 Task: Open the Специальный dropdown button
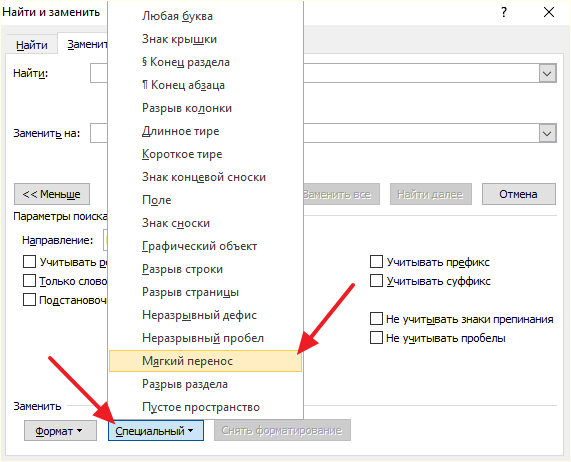pos(156,431)
